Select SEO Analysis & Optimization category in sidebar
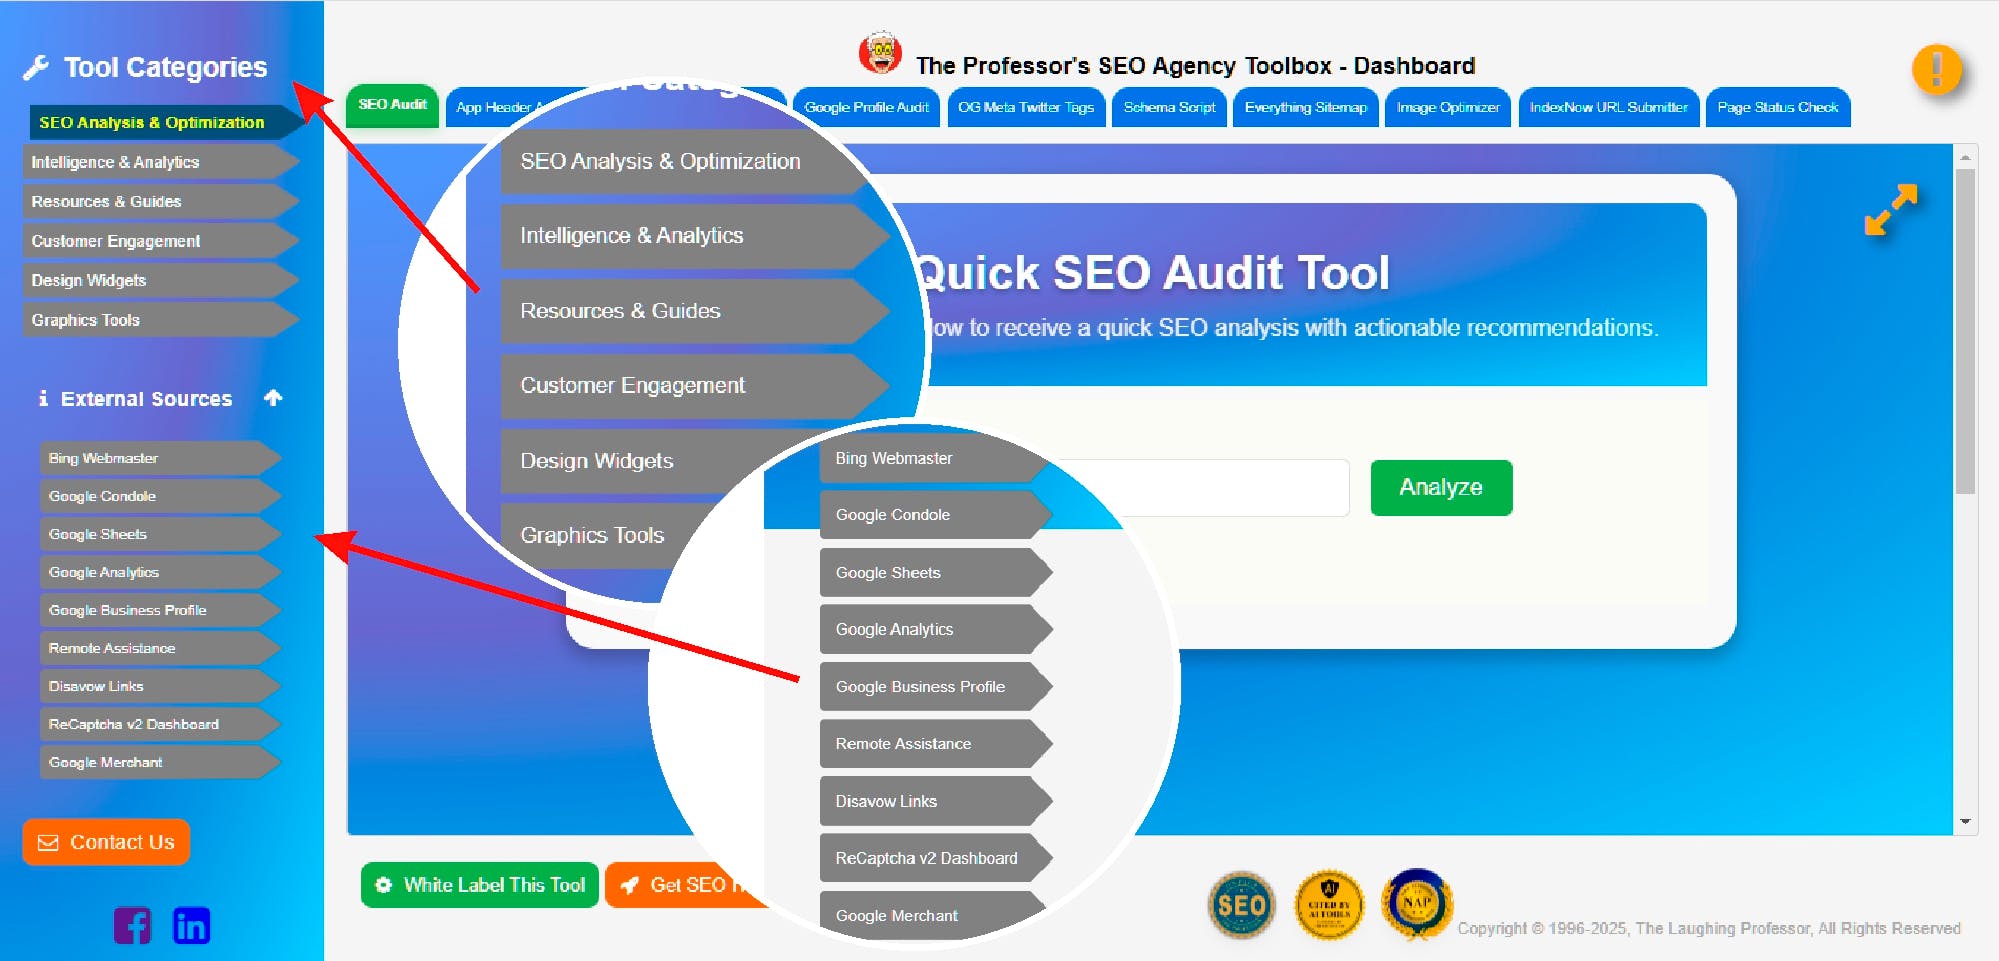1999x961 pixels. tap(166, 122)
